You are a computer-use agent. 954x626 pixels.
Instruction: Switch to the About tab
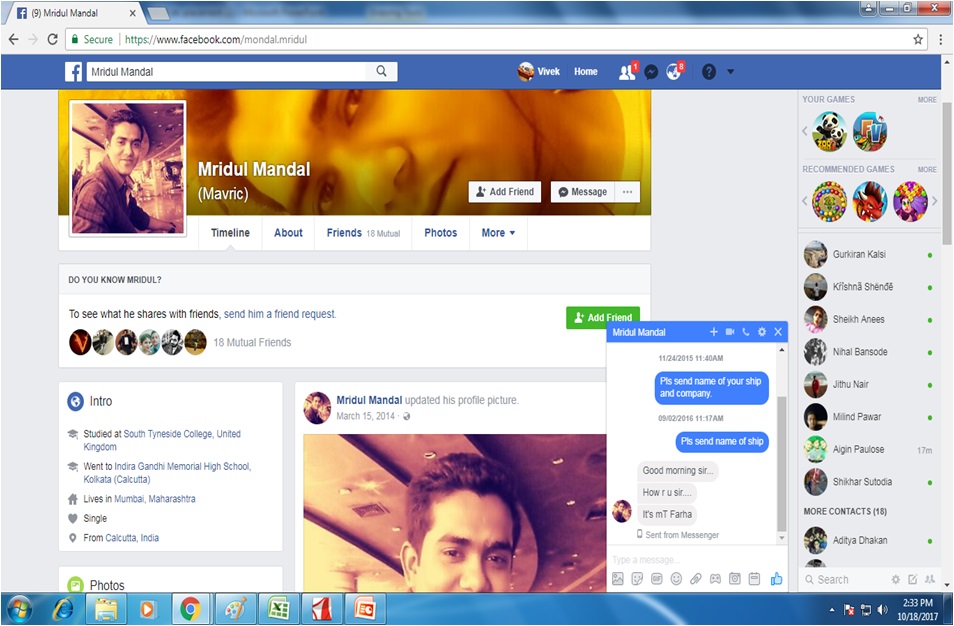click(288, 233)
